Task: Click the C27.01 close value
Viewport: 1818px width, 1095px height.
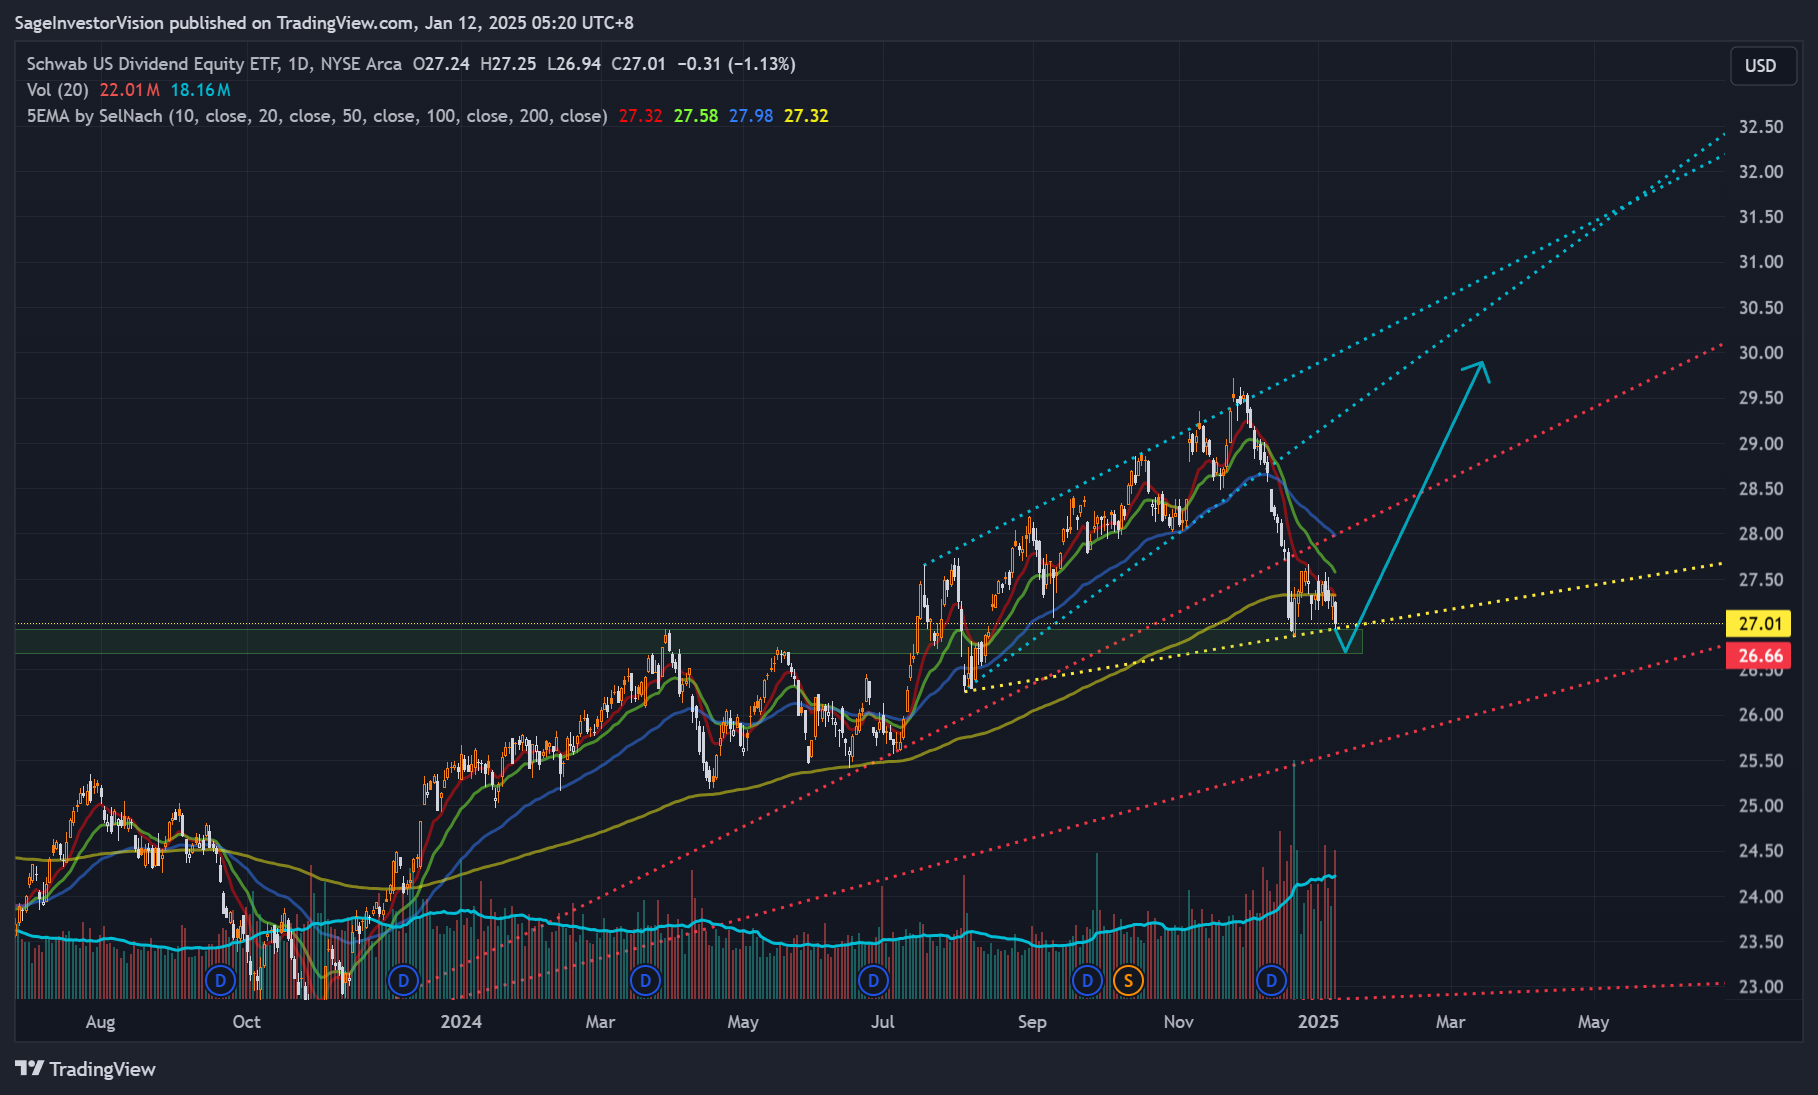Action: [639, 64]
